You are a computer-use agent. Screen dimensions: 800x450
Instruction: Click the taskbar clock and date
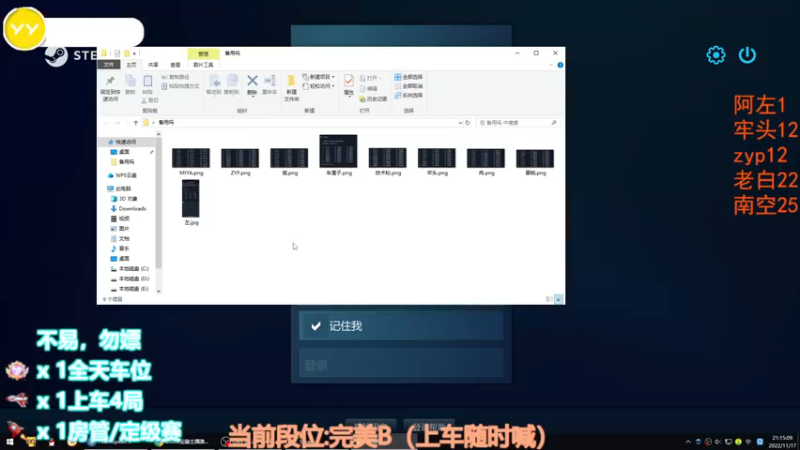pos(782,442)
